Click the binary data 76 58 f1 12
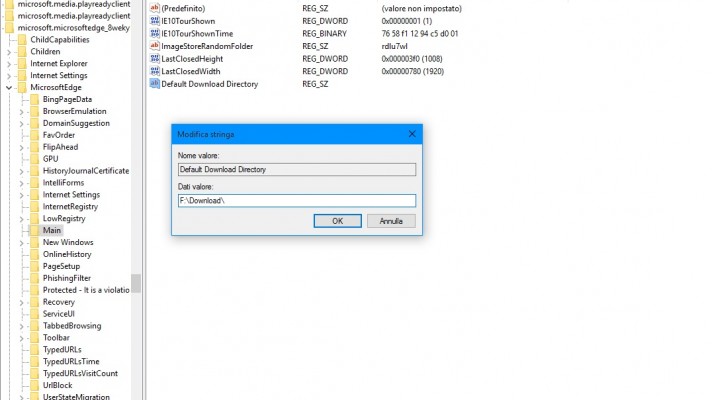The image size is (712, 400). coord(420,34)
